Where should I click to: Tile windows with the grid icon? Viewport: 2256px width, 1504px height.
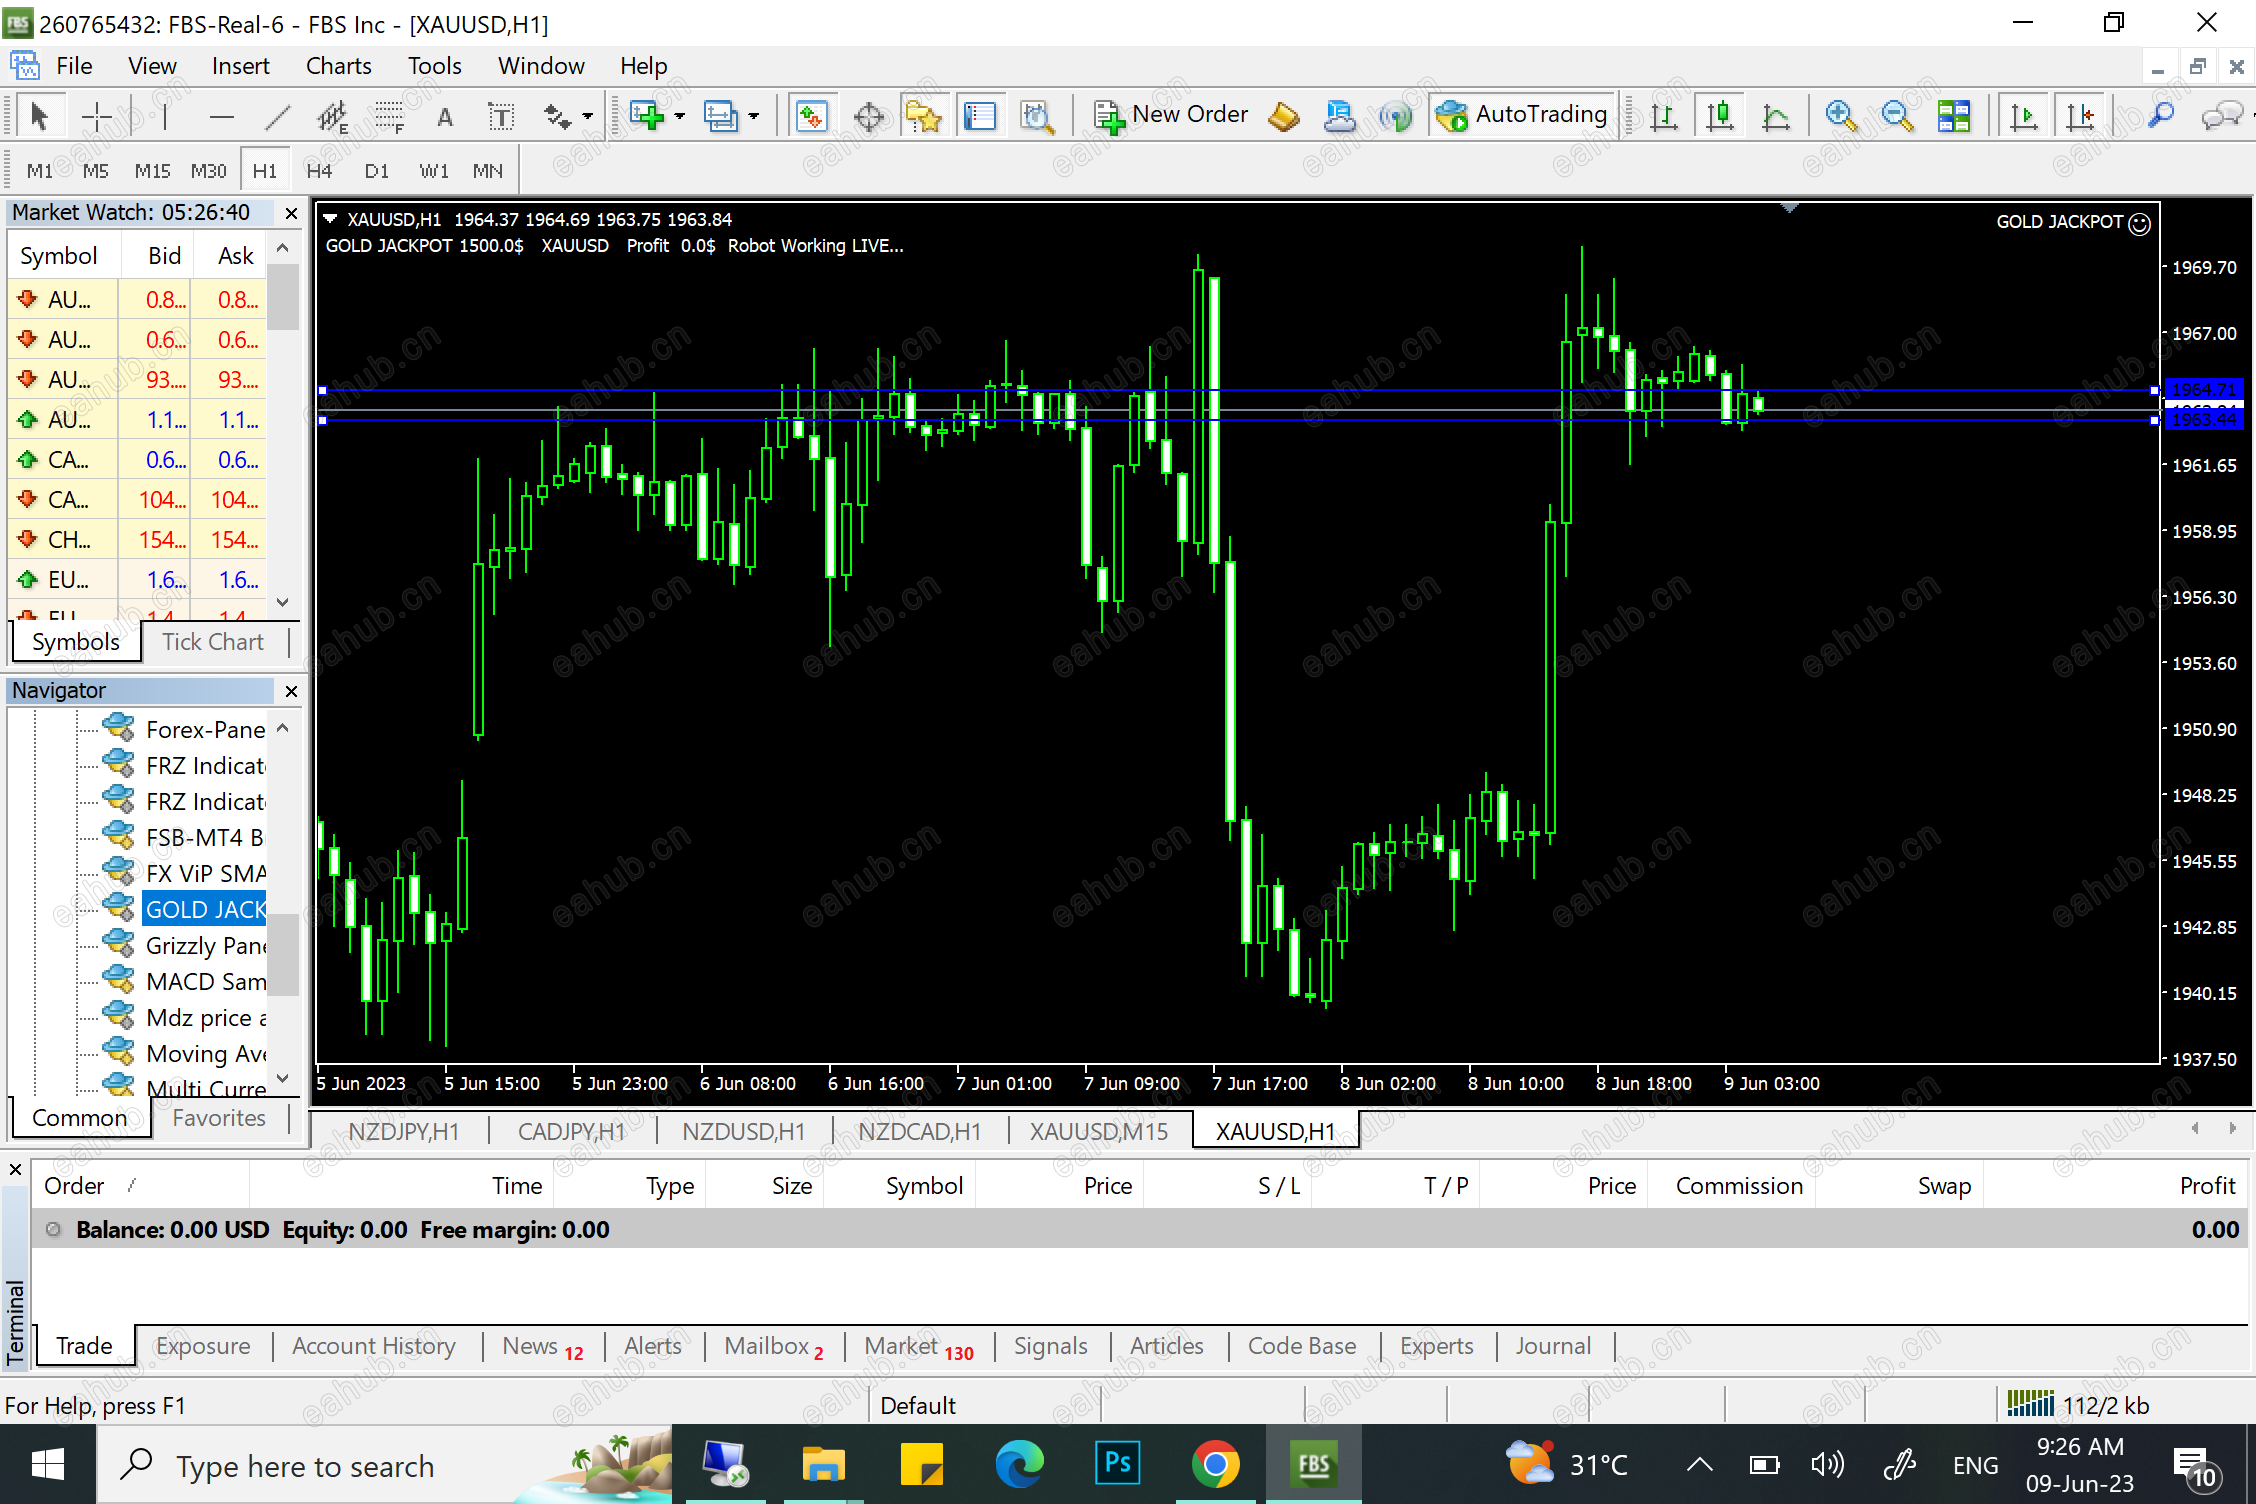point(1953,116)
